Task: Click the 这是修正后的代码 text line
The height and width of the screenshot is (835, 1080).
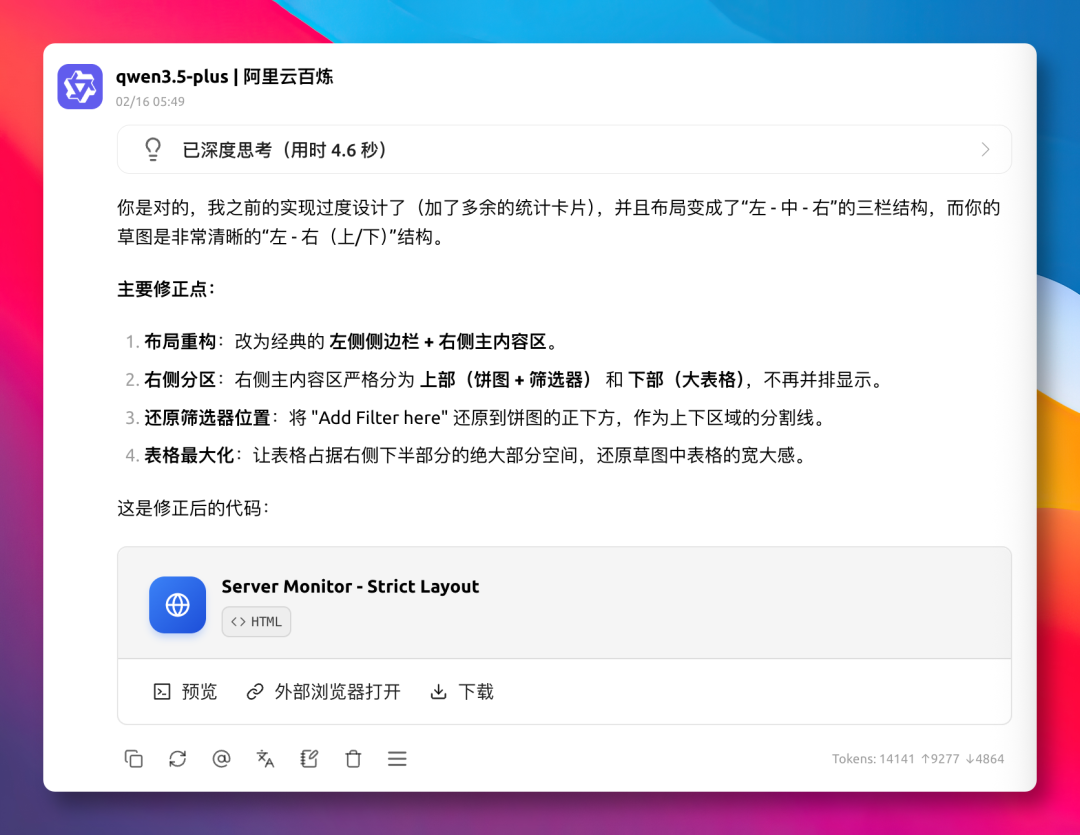Action: 194,508
